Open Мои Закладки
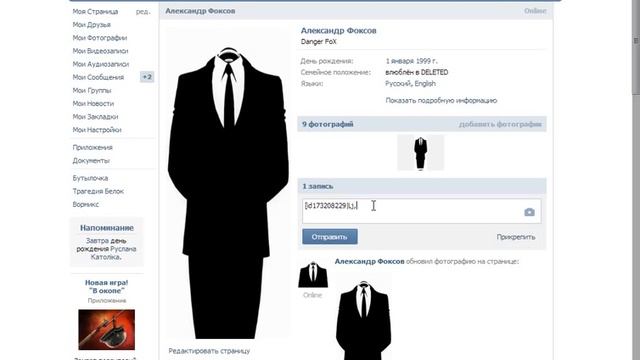 point(95,116)
